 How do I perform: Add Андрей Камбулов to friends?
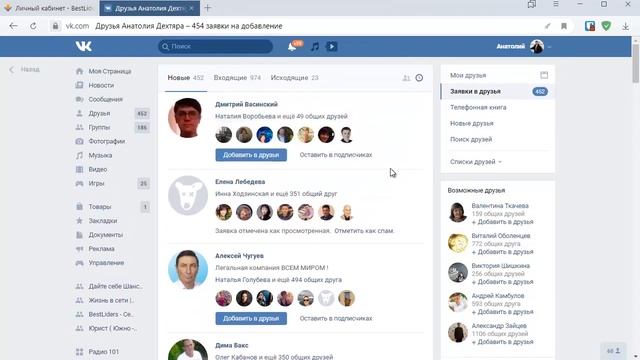[x=502, y=312]
